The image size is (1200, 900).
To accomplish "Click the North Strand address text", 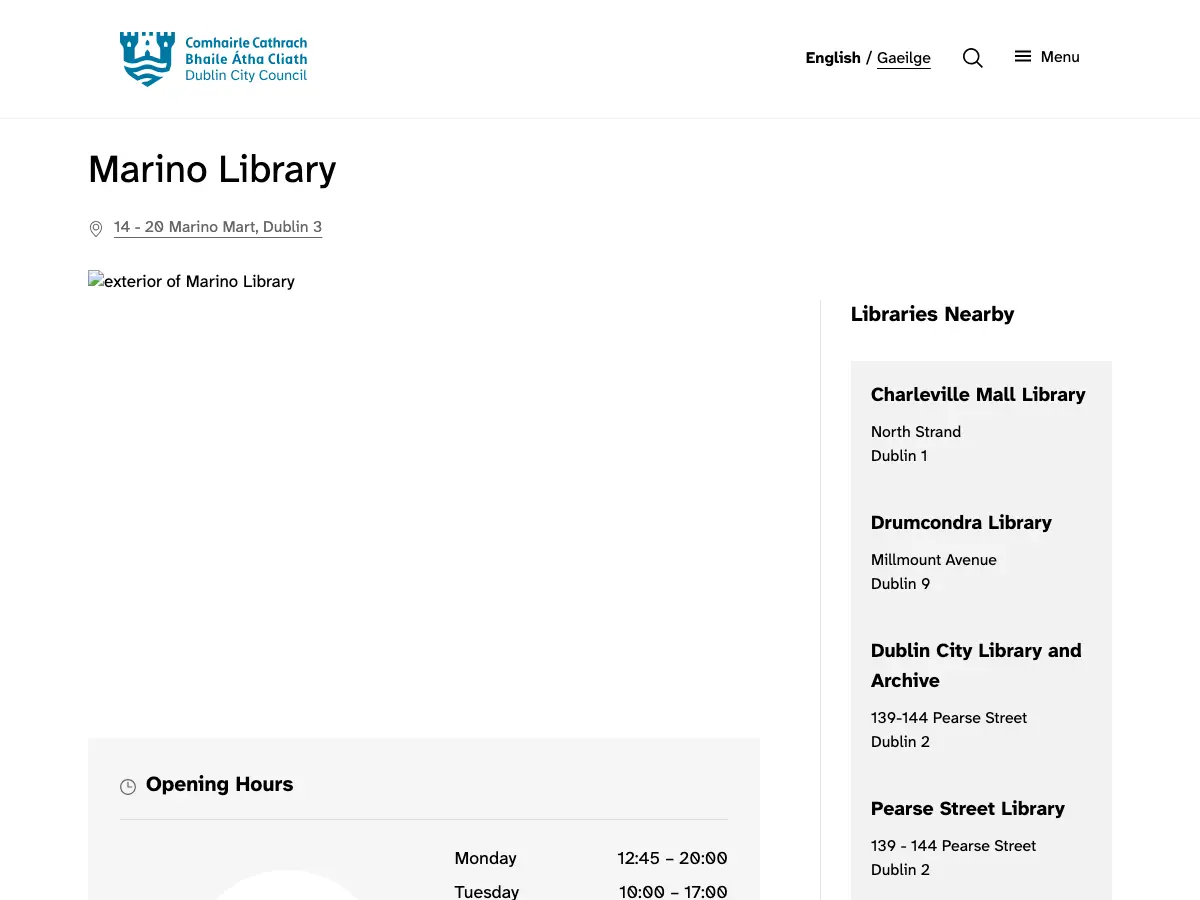I will [916, 432].
